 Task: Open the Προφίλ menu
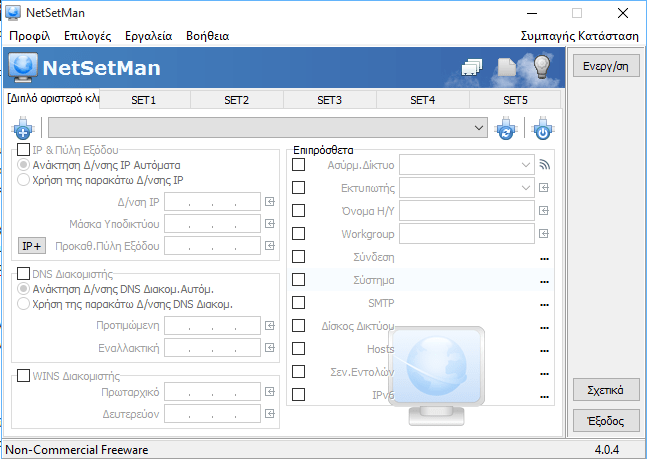(30, 36)
